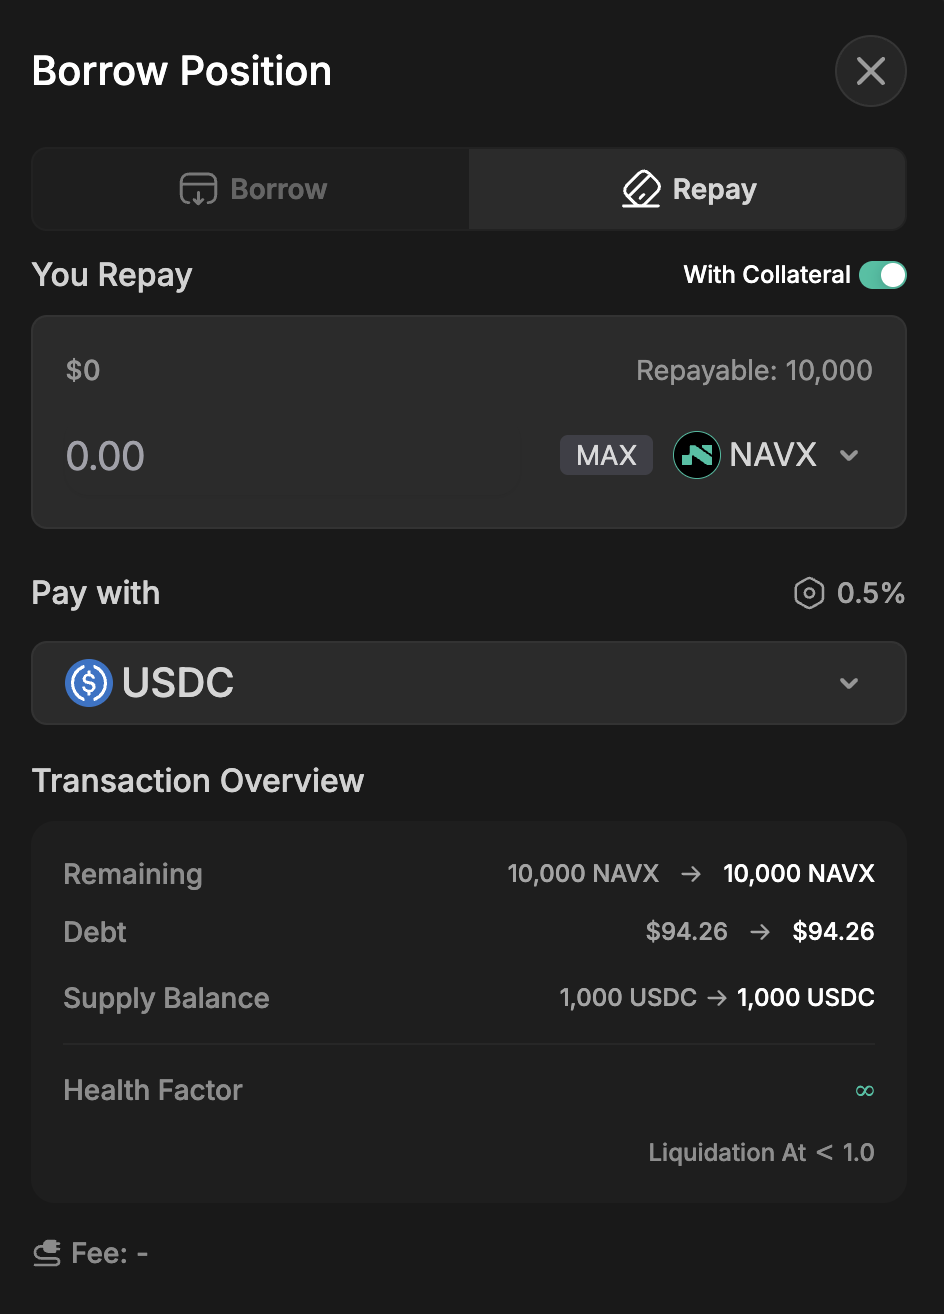Click the Repayable: 10,000 label
944x1314 pixels.
pyautogui.click(x=754, y=371)
